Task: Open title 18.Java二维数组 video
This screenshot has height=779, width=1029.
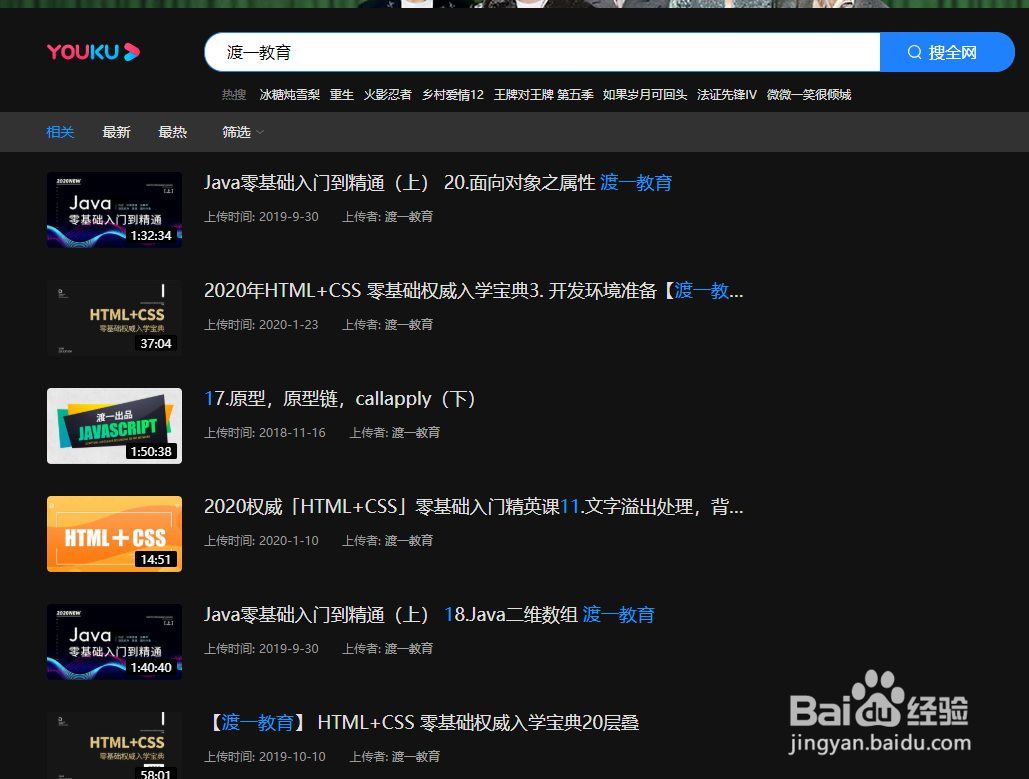Action: (429, 614)
